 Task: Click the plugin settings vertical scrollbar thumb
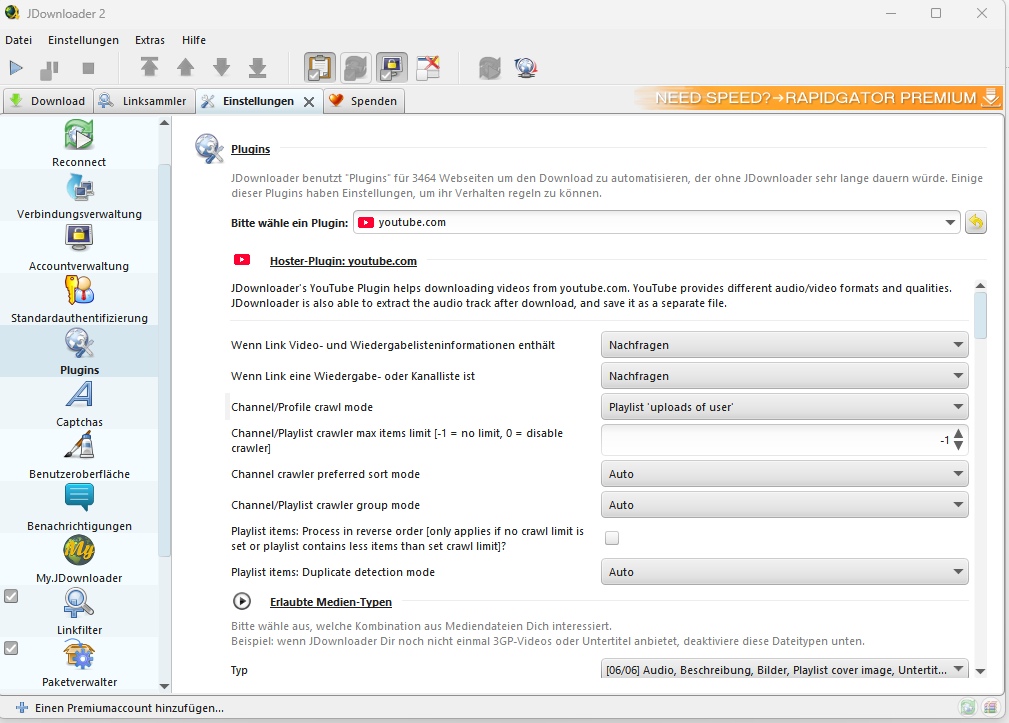[980, 315]
